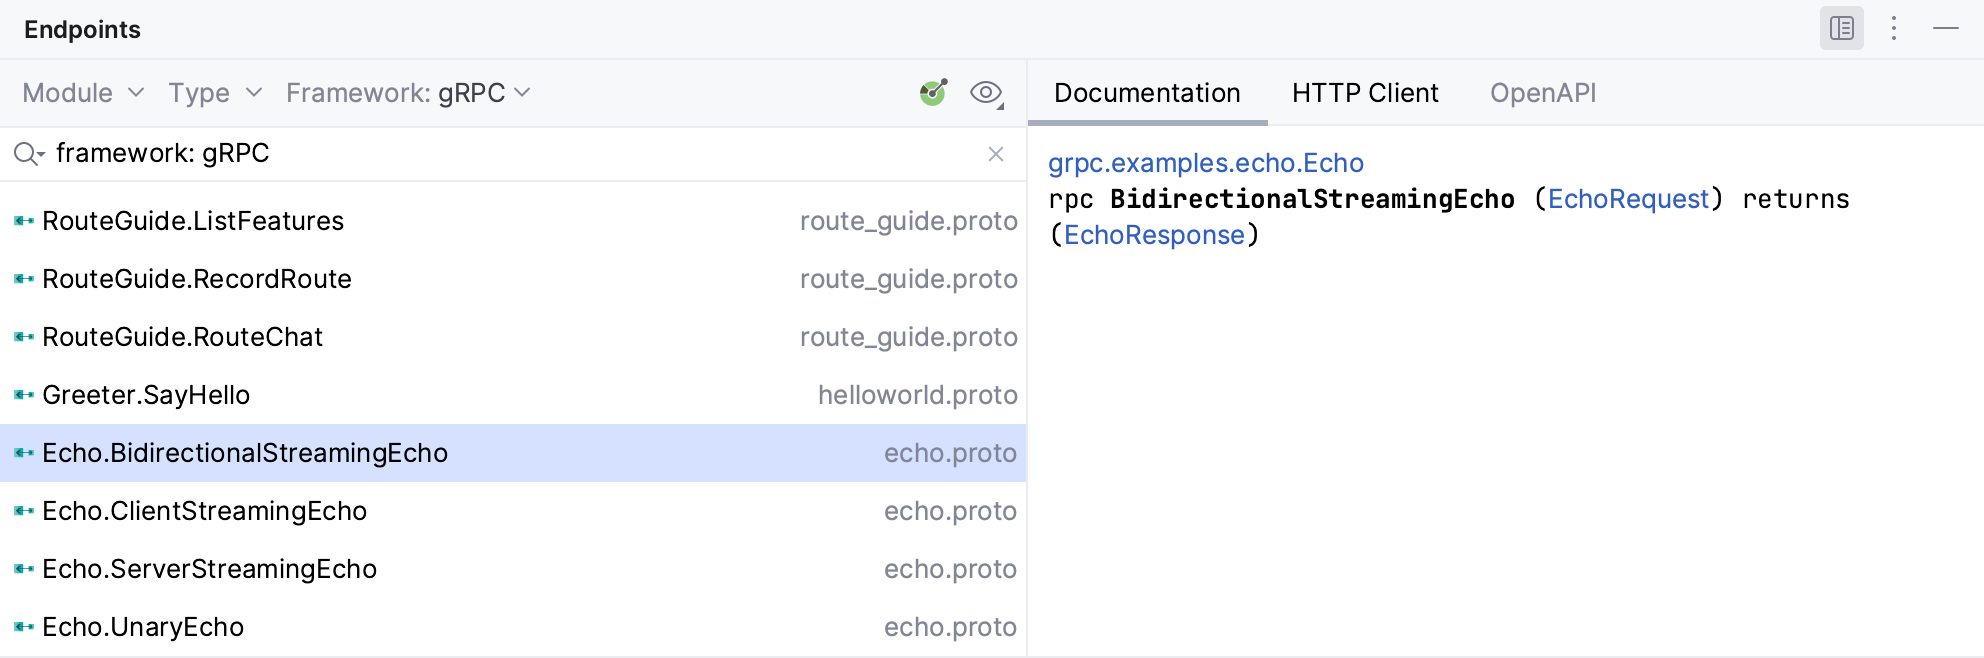
Task: Click the EchoResponse type link
Action: (x=1154, y=235)
